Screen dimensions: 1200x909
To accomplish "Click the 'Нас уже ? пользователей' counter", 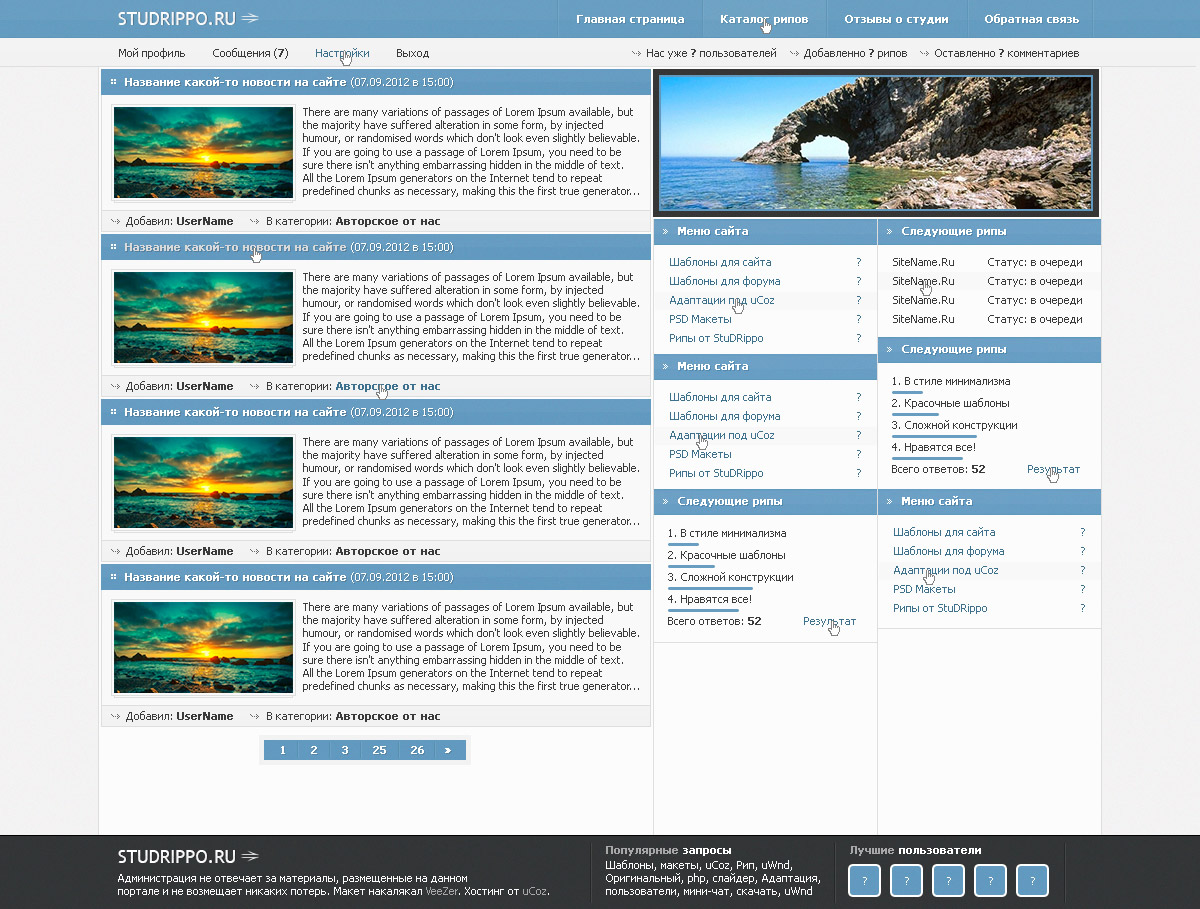I will pos(711,53).
